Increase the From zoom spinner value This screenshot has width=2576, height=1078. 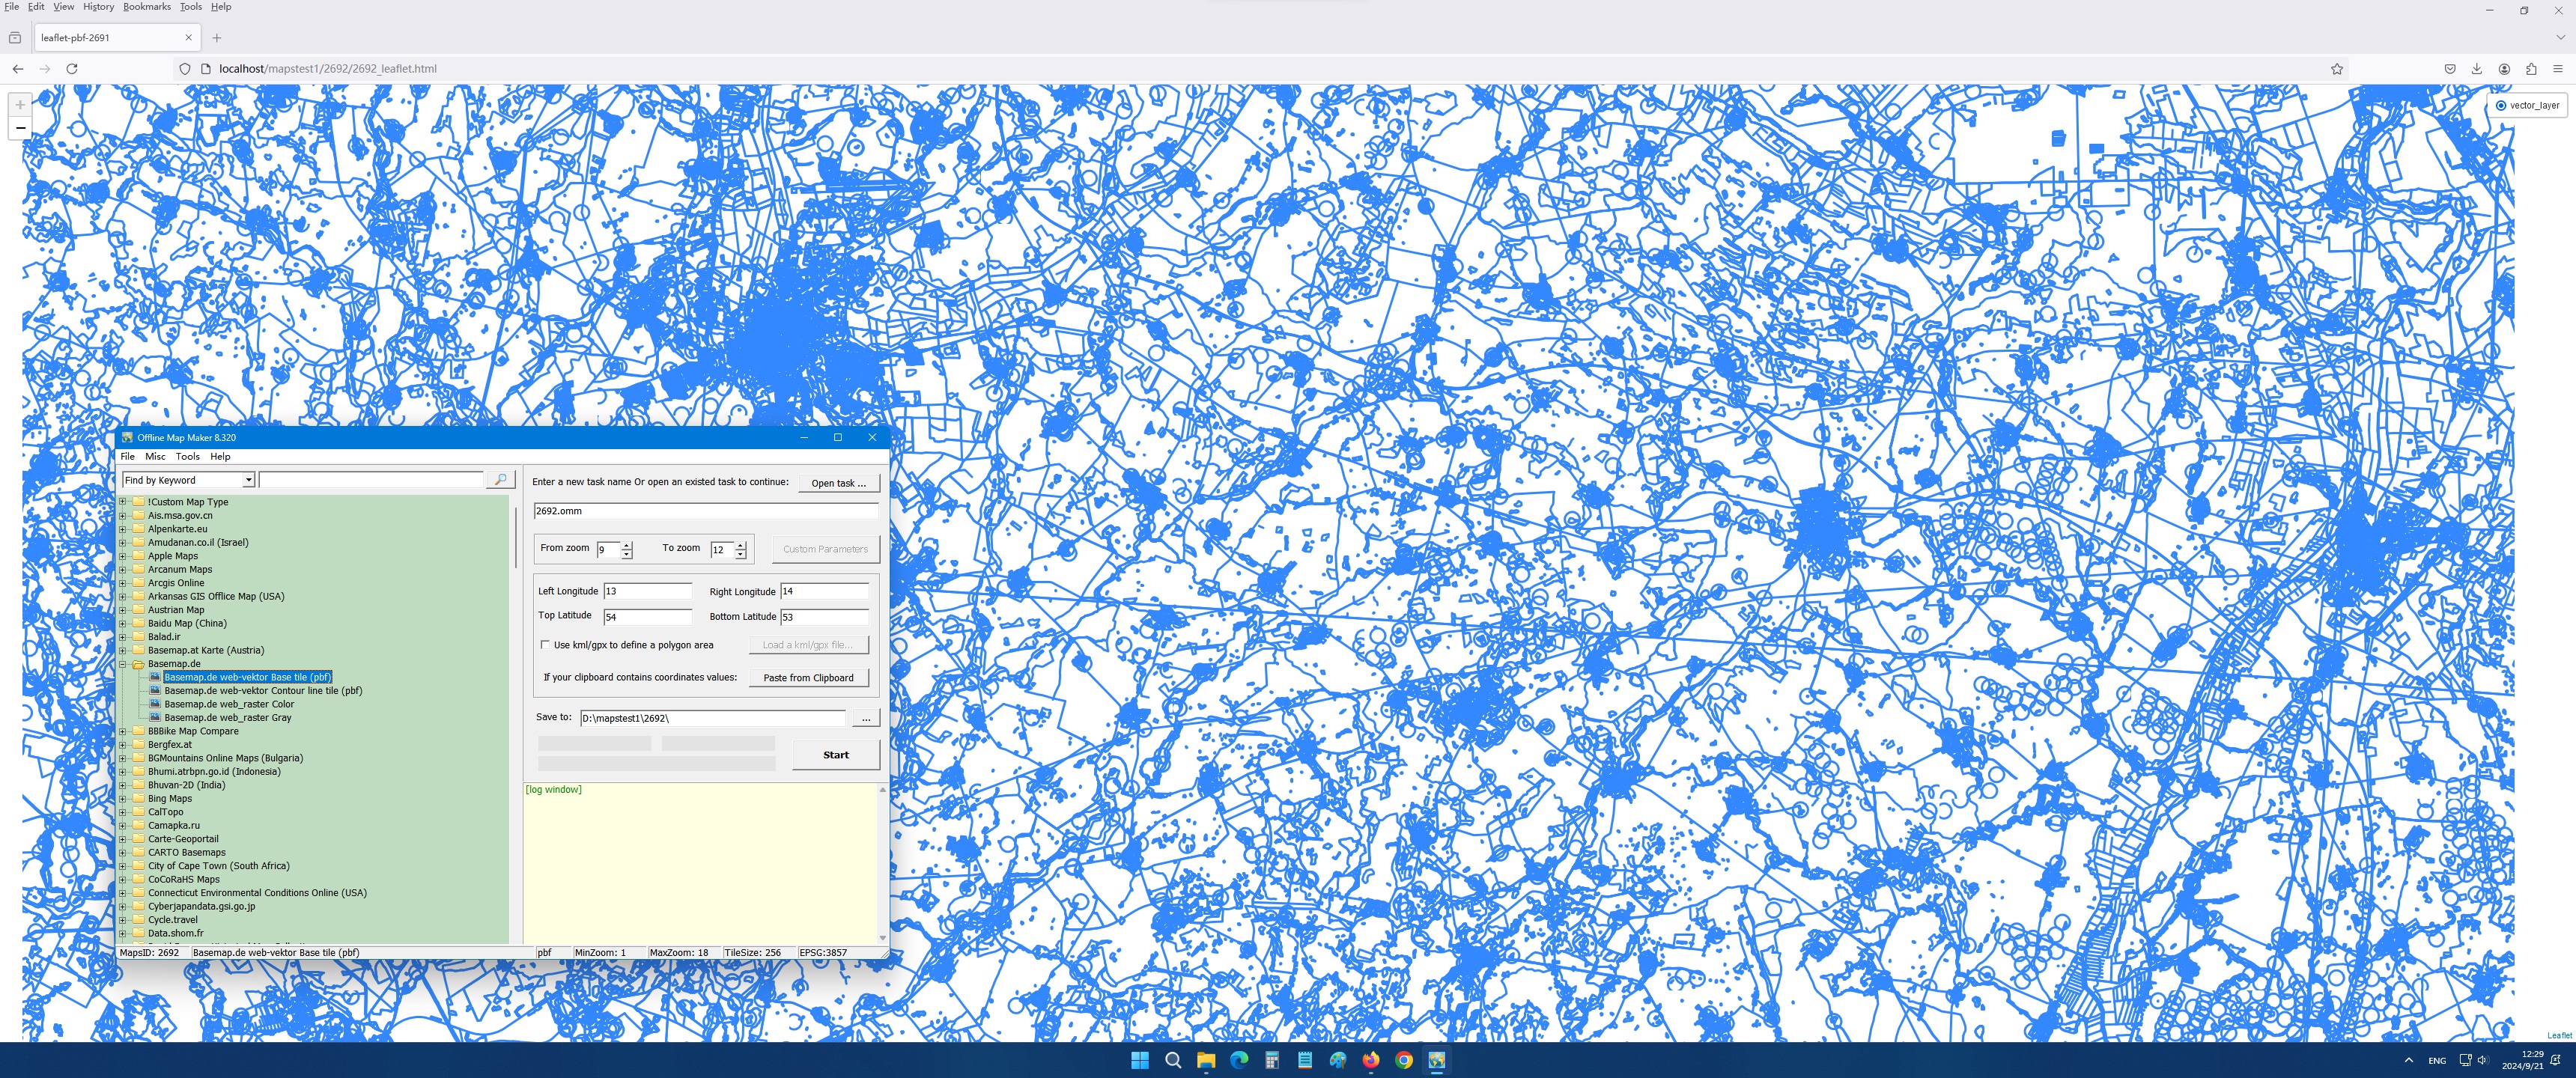[627, 545]
